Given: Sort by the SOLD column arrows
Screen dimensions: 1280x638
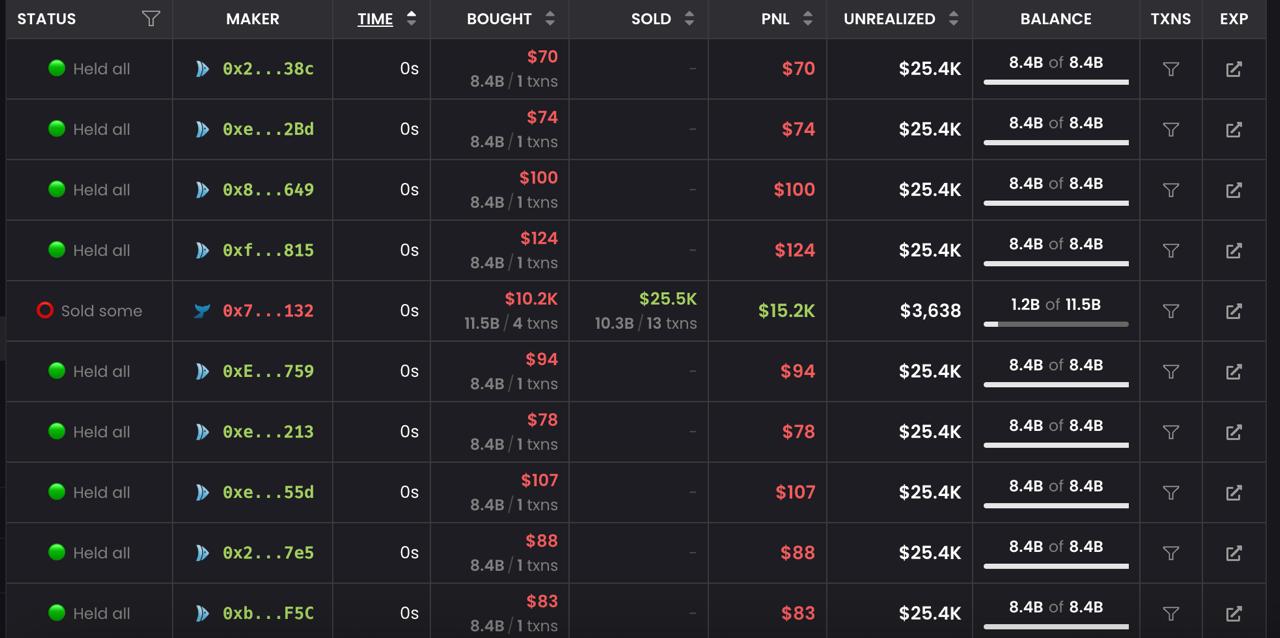Looking at the screenshot, I should pos(689,19).
